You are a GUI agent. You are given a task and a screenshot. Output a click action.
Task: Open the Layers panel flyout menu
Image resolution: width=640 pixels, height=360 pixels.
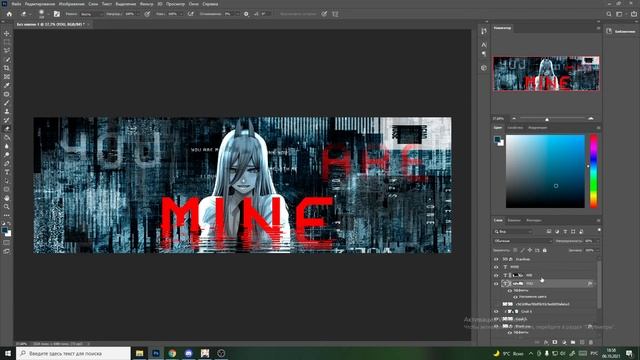pyautogui.click(x=598, y=220)
